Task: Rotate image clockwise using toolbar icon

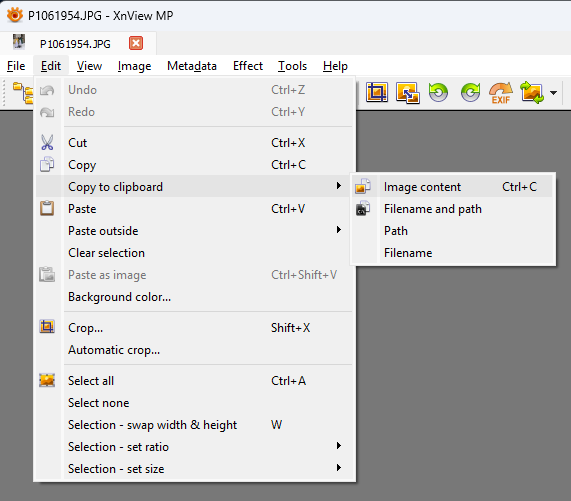Action: 470,92
